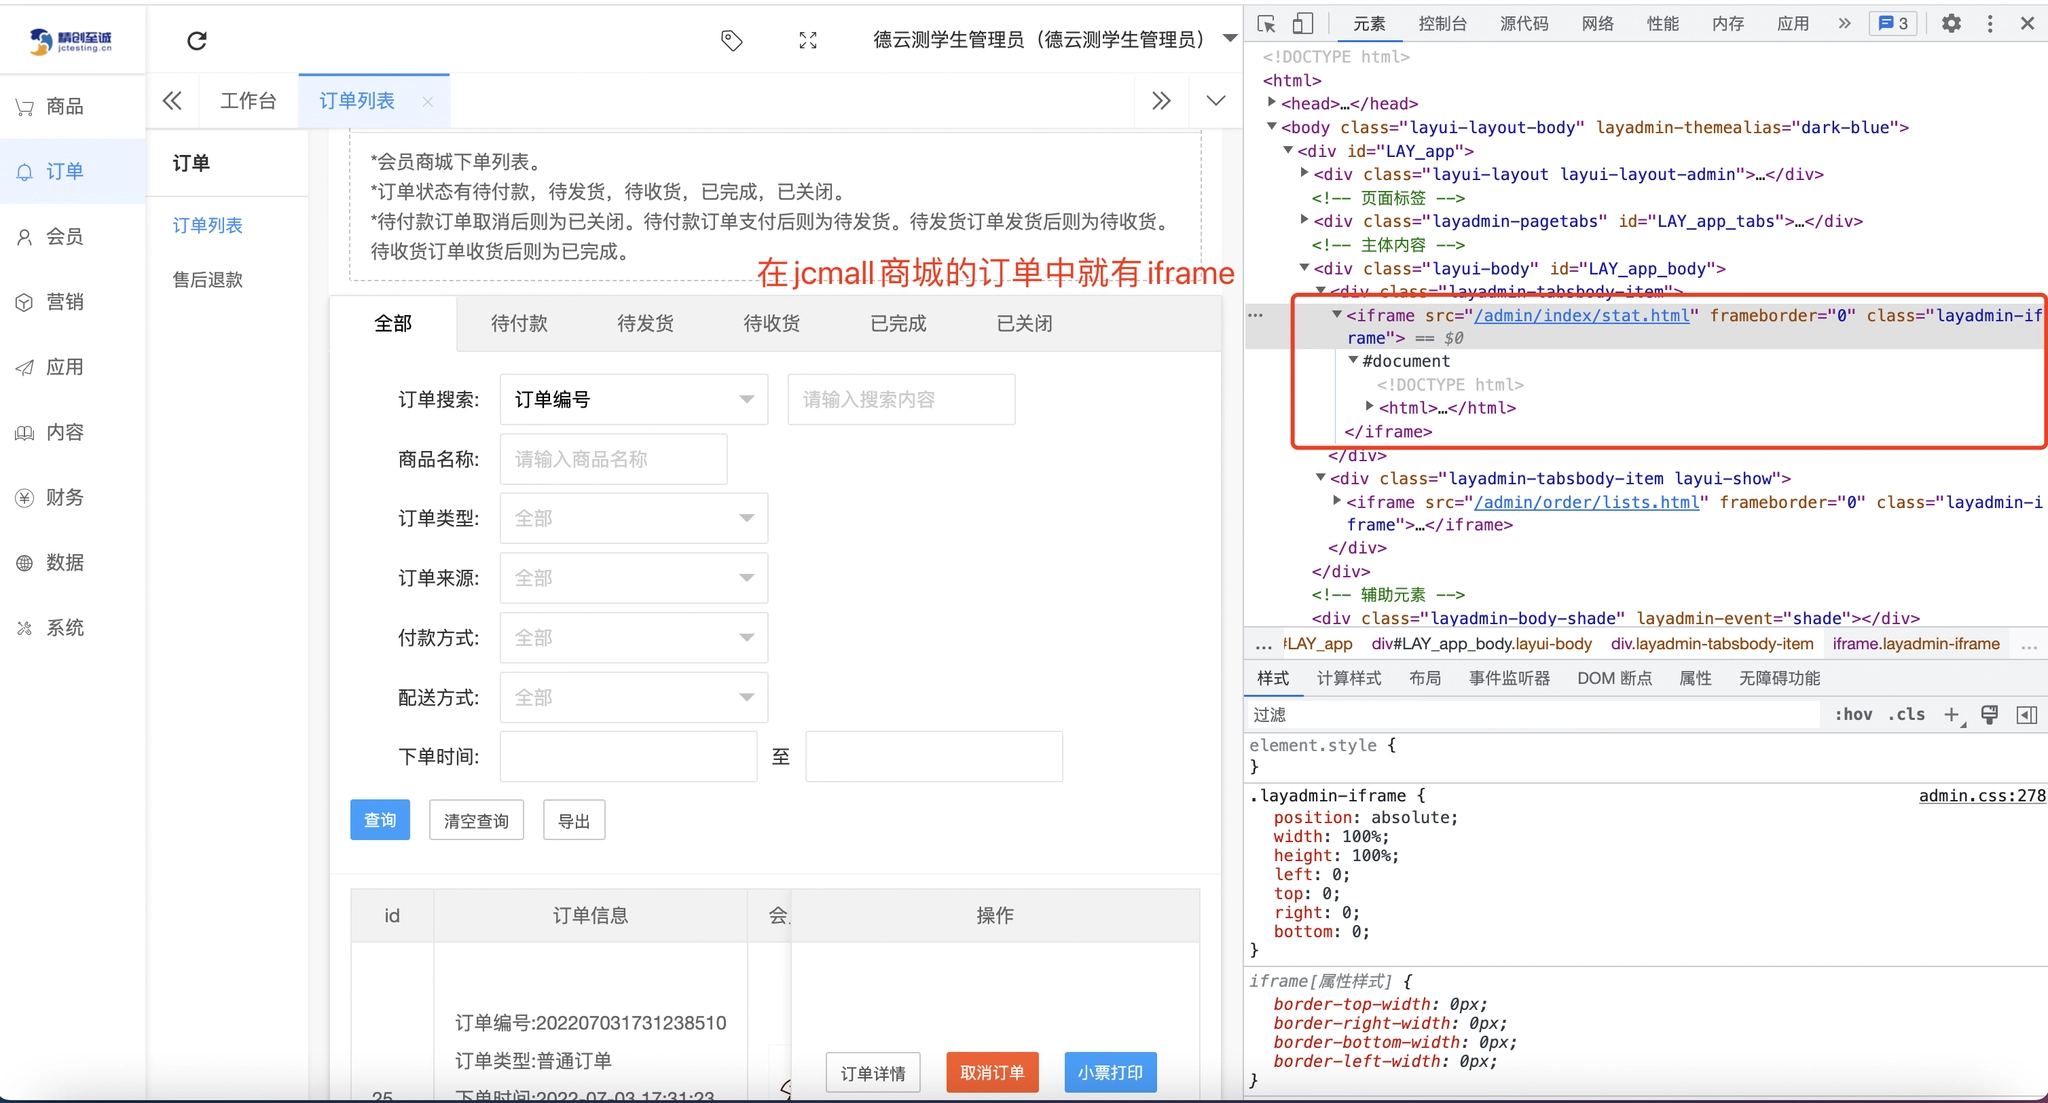2048x1103 pixels.
Task: Open admin.css:278 source link
Action: 1982,796
